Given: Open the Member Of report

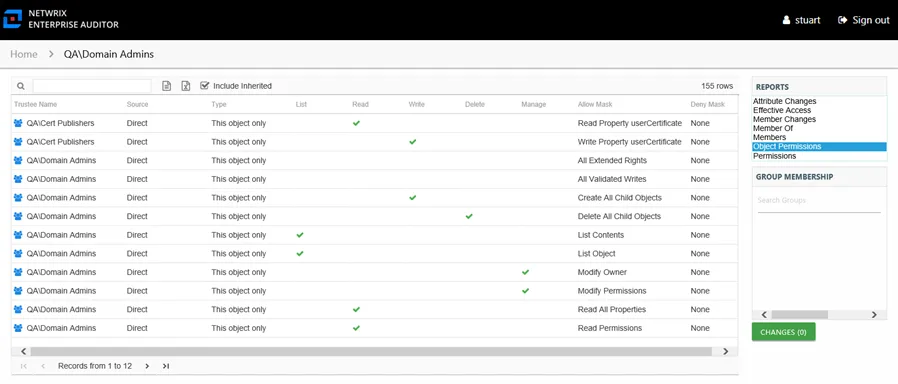Looking at the screenshot, I should (x=773, y=128).
